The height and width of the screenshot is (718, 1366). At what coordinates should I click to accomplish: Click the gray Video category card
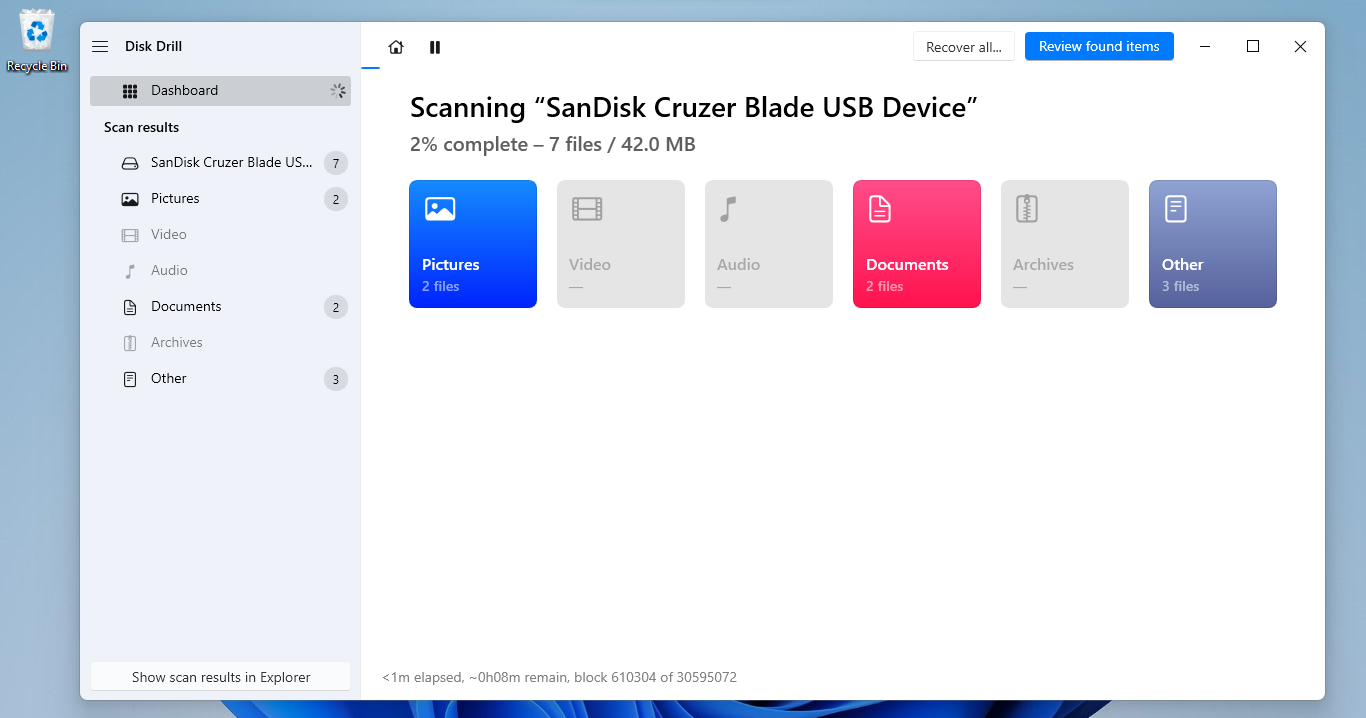click(621, 244)
